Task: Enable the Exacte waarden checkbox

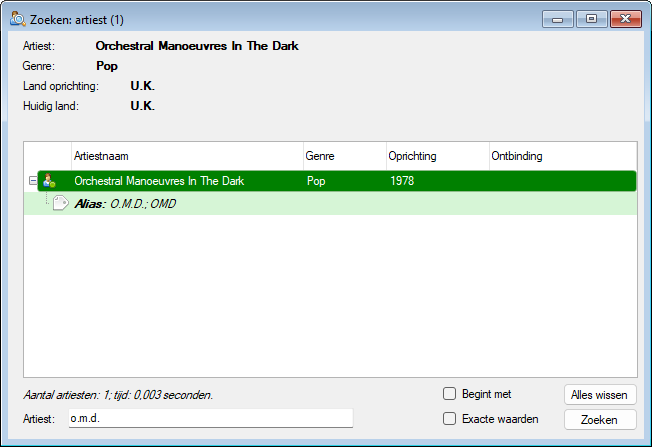Action: [x=449, y=419]
